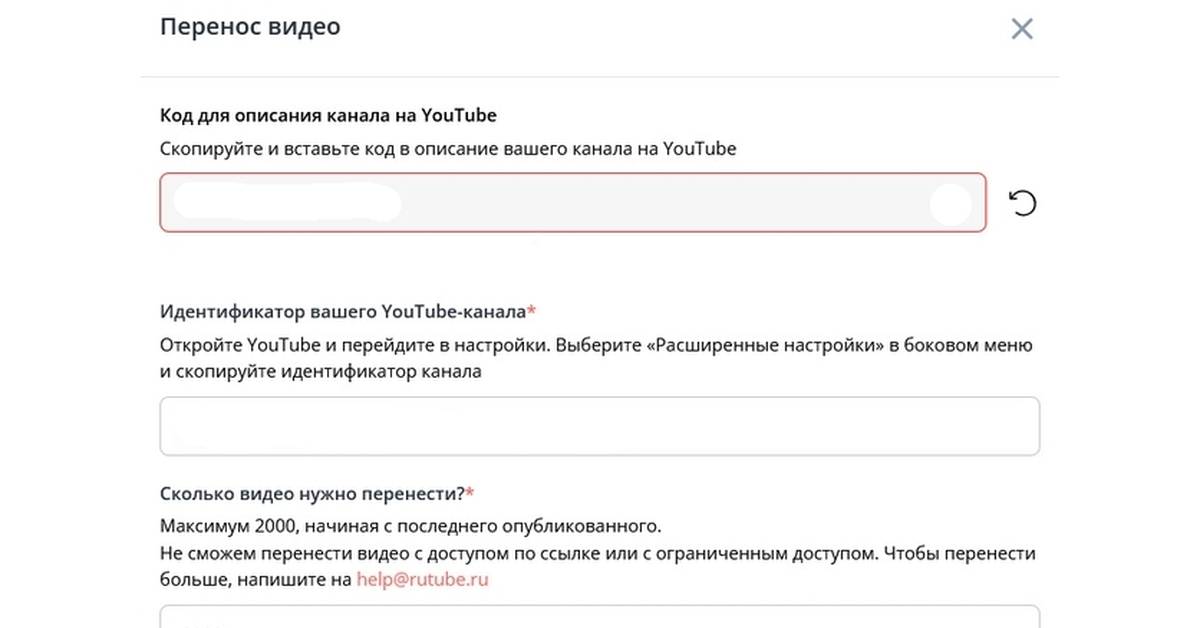Close the Перенос видео dialog
1200x628 pixels.
pos(1021,29)
